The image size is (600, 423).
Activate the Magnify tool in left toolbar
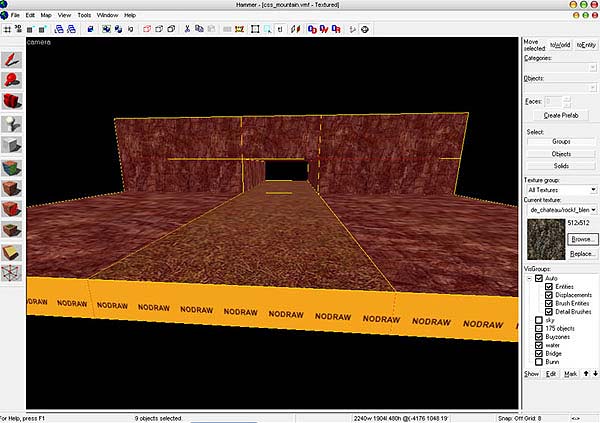point(12,78)
